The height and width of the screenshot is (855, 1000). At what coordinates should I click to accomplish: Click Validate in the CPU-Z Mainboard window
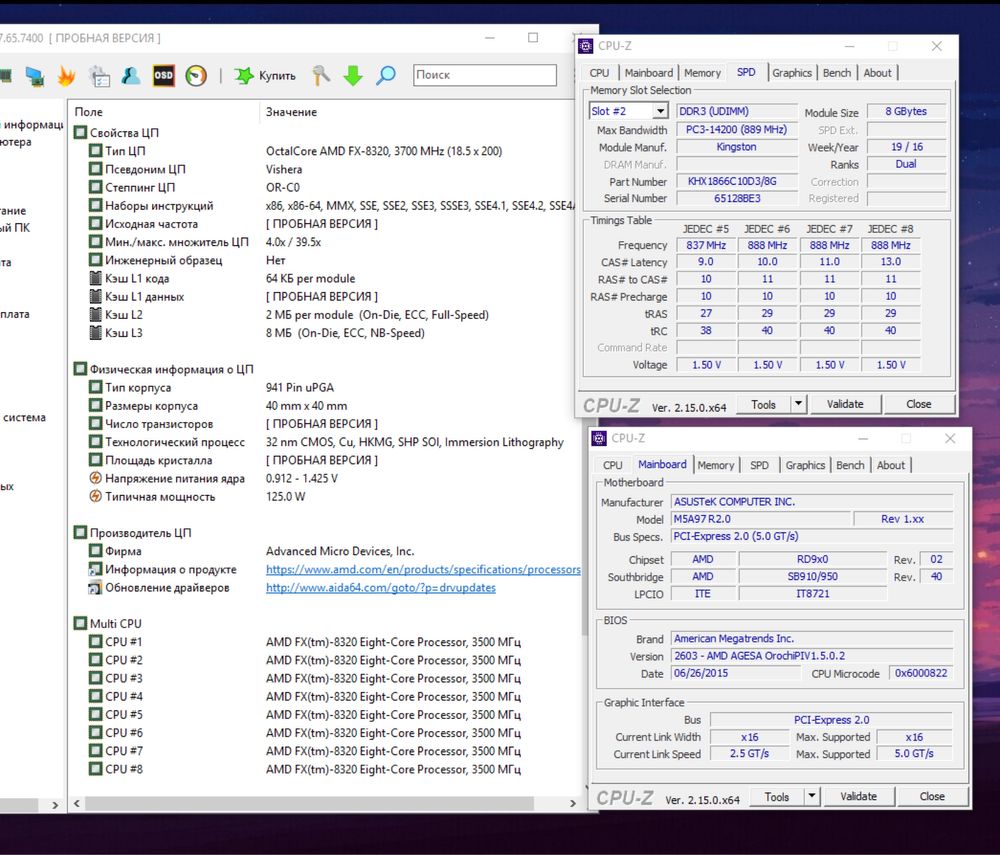pos(858,797)
